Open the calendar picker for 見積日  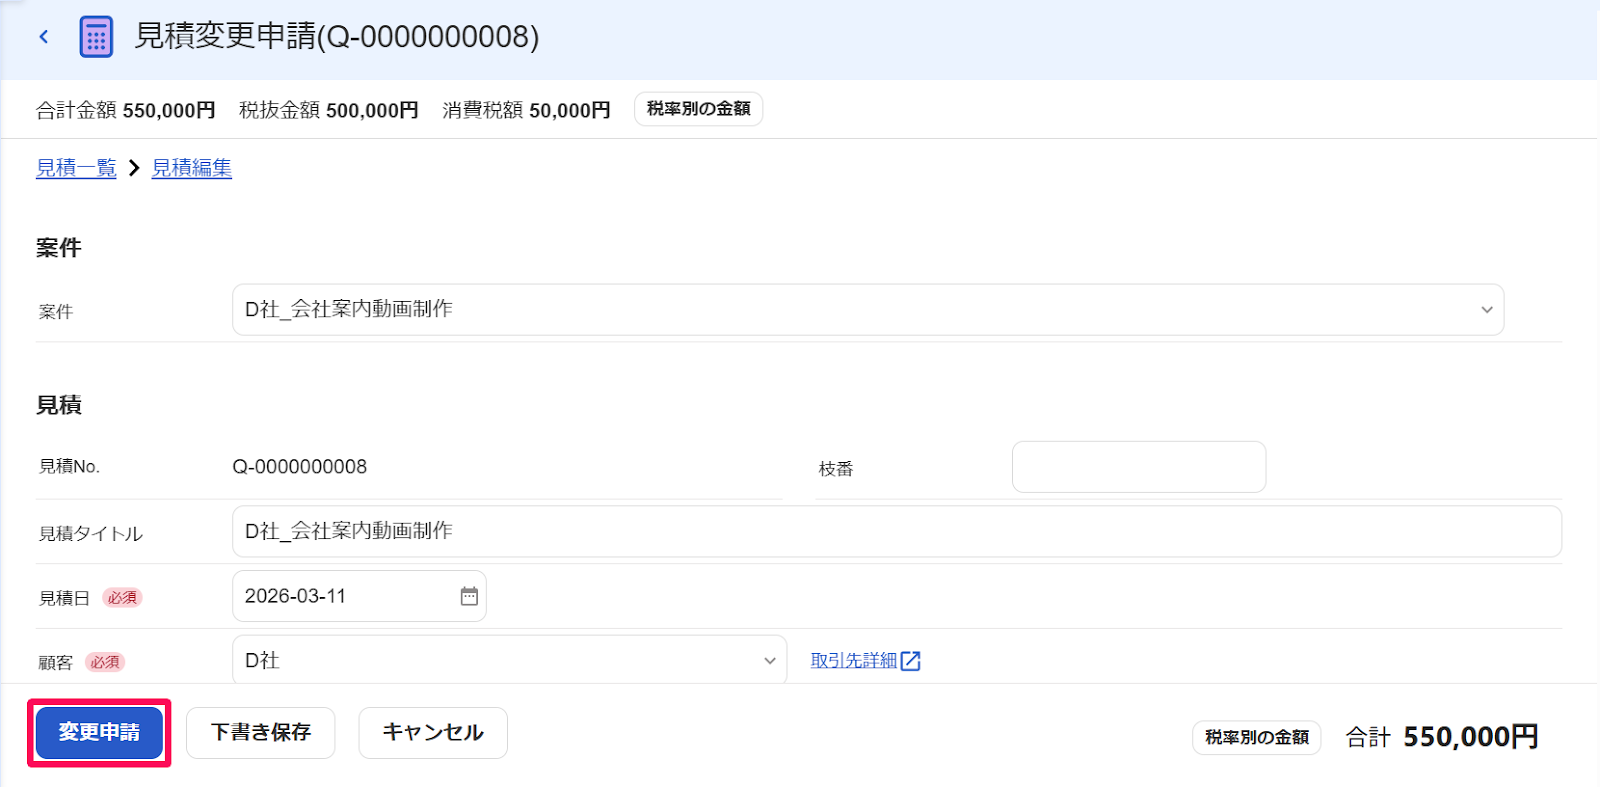469,596
